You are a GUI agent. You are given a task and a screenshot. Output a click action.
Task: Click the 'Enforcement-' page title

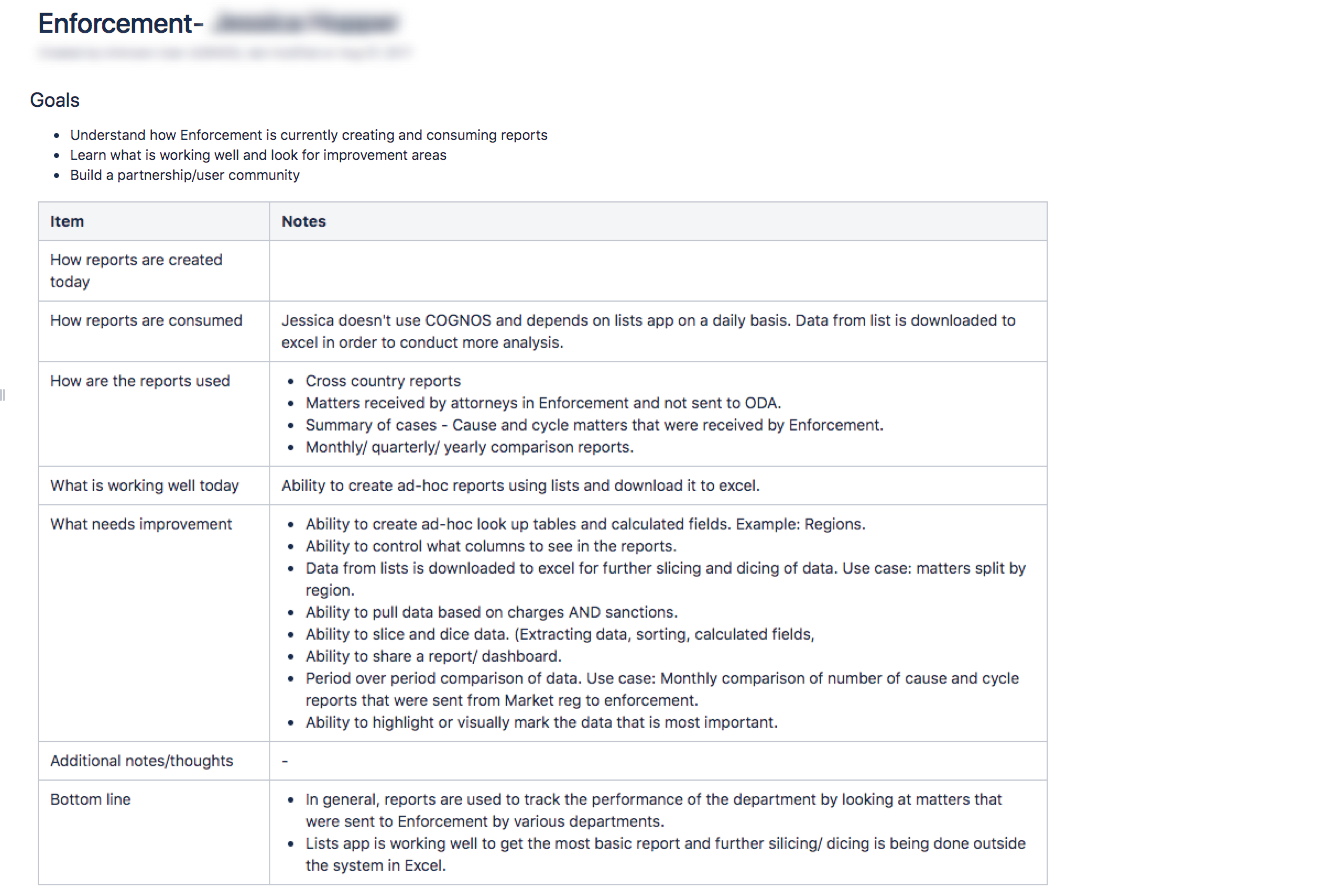(x=121, y=22)
